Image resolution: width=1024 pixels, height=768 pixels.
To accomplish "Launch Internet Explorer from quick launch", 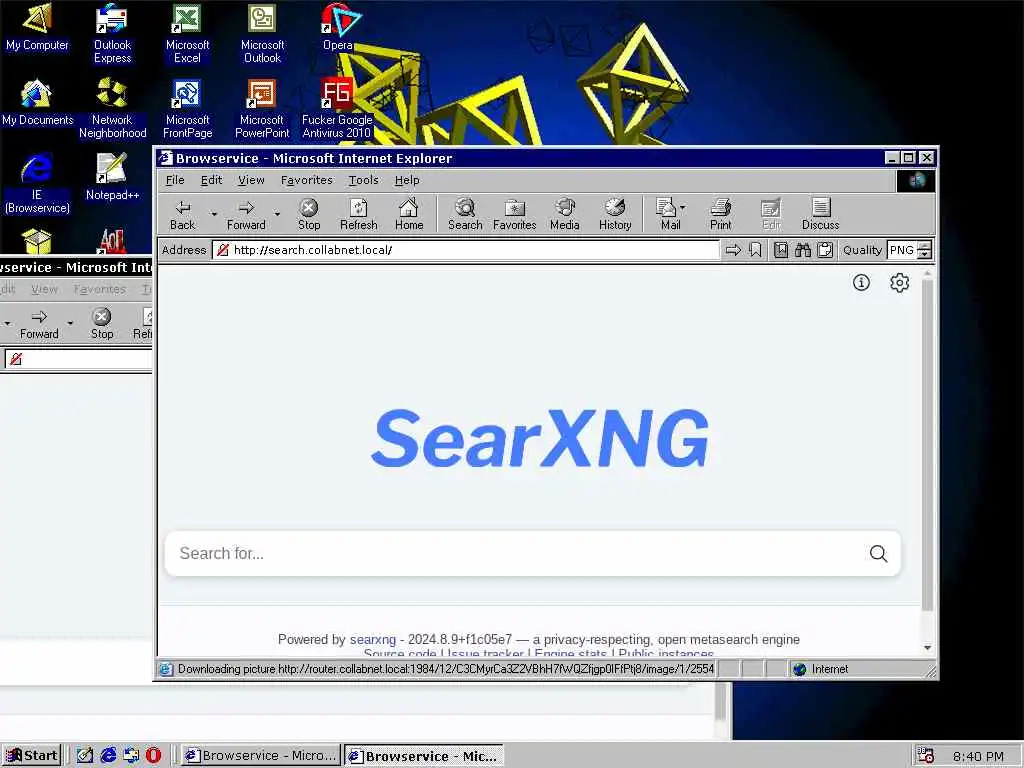I will pos(108,756).
